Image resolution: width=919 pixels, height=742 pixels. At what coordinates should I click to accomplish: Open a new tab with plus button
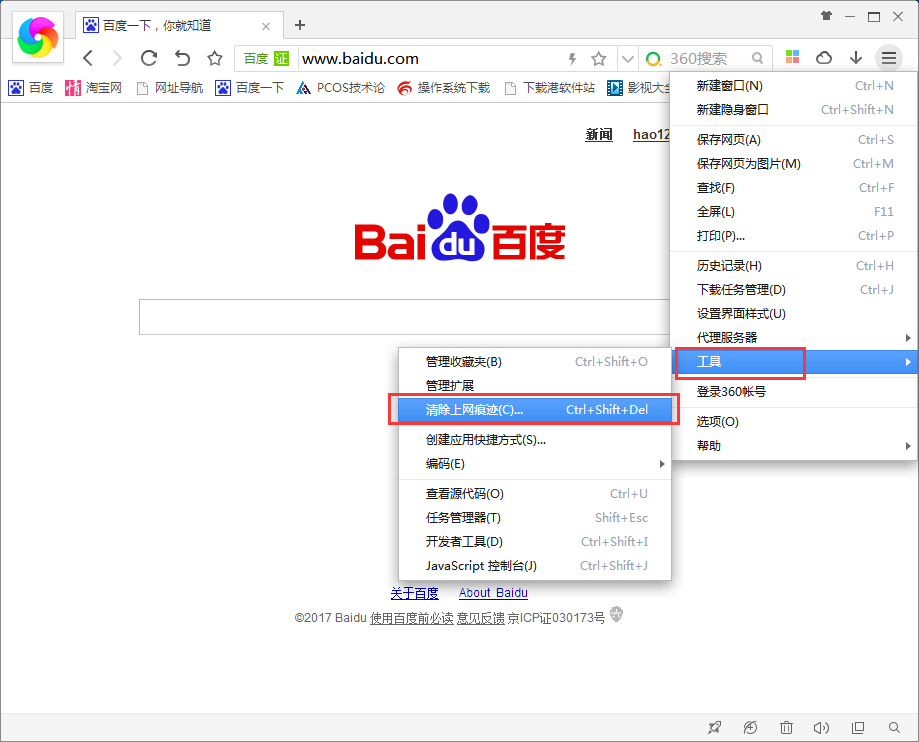point(300,25)
